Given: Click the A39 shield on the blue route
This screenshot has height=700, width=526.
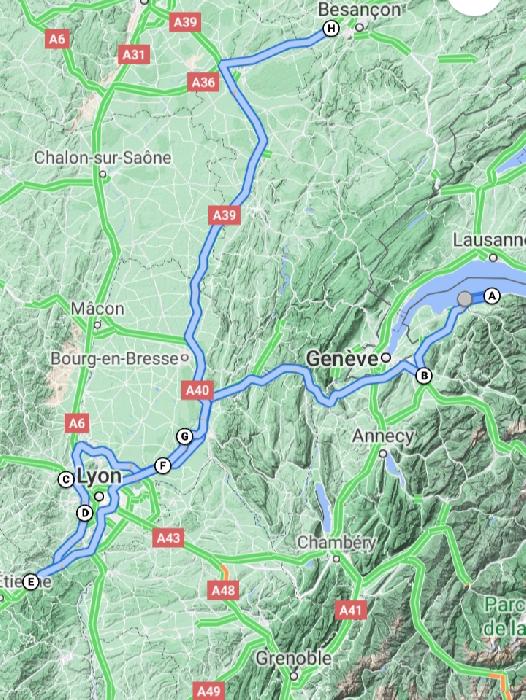Looking at the screenshot, I should (x=224, y=215).
